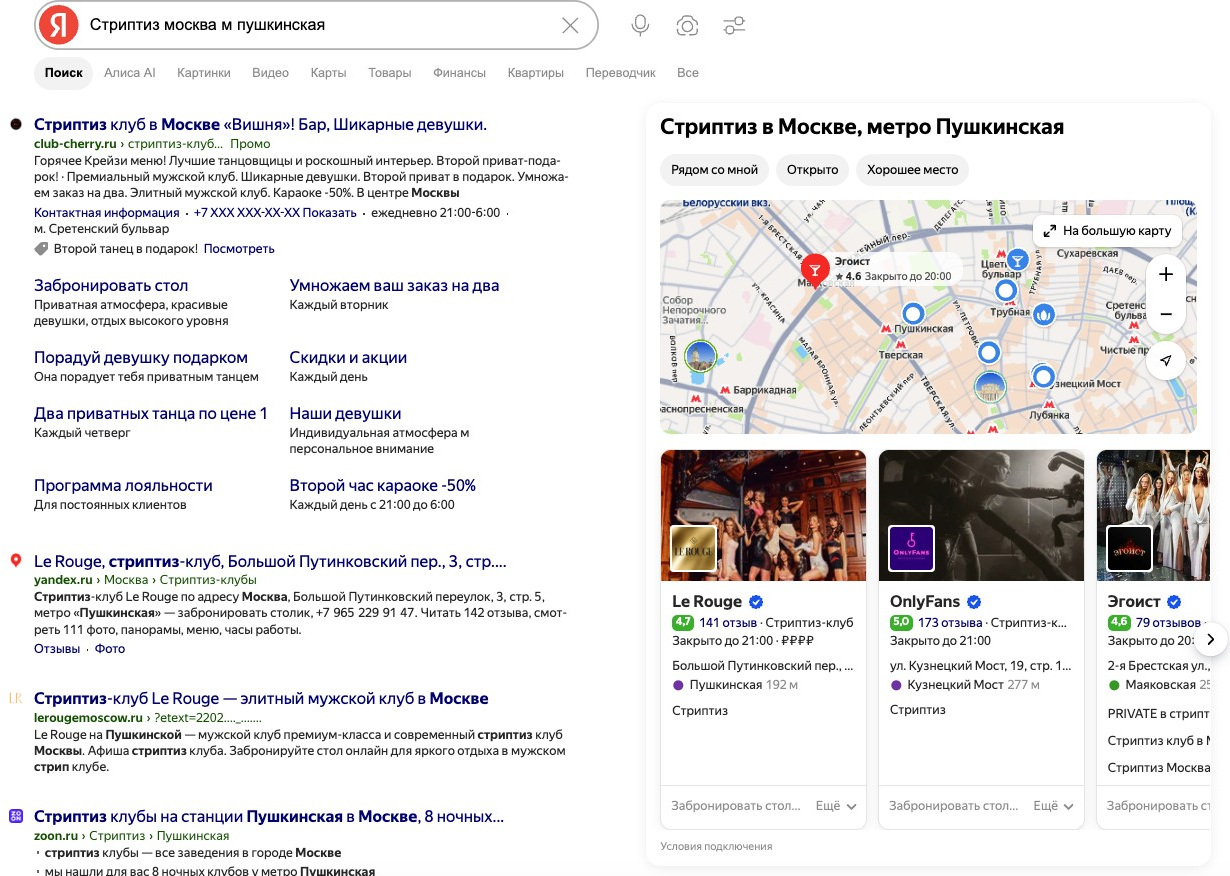Click the round building photo marker near Баррикадная

(701, 356)
